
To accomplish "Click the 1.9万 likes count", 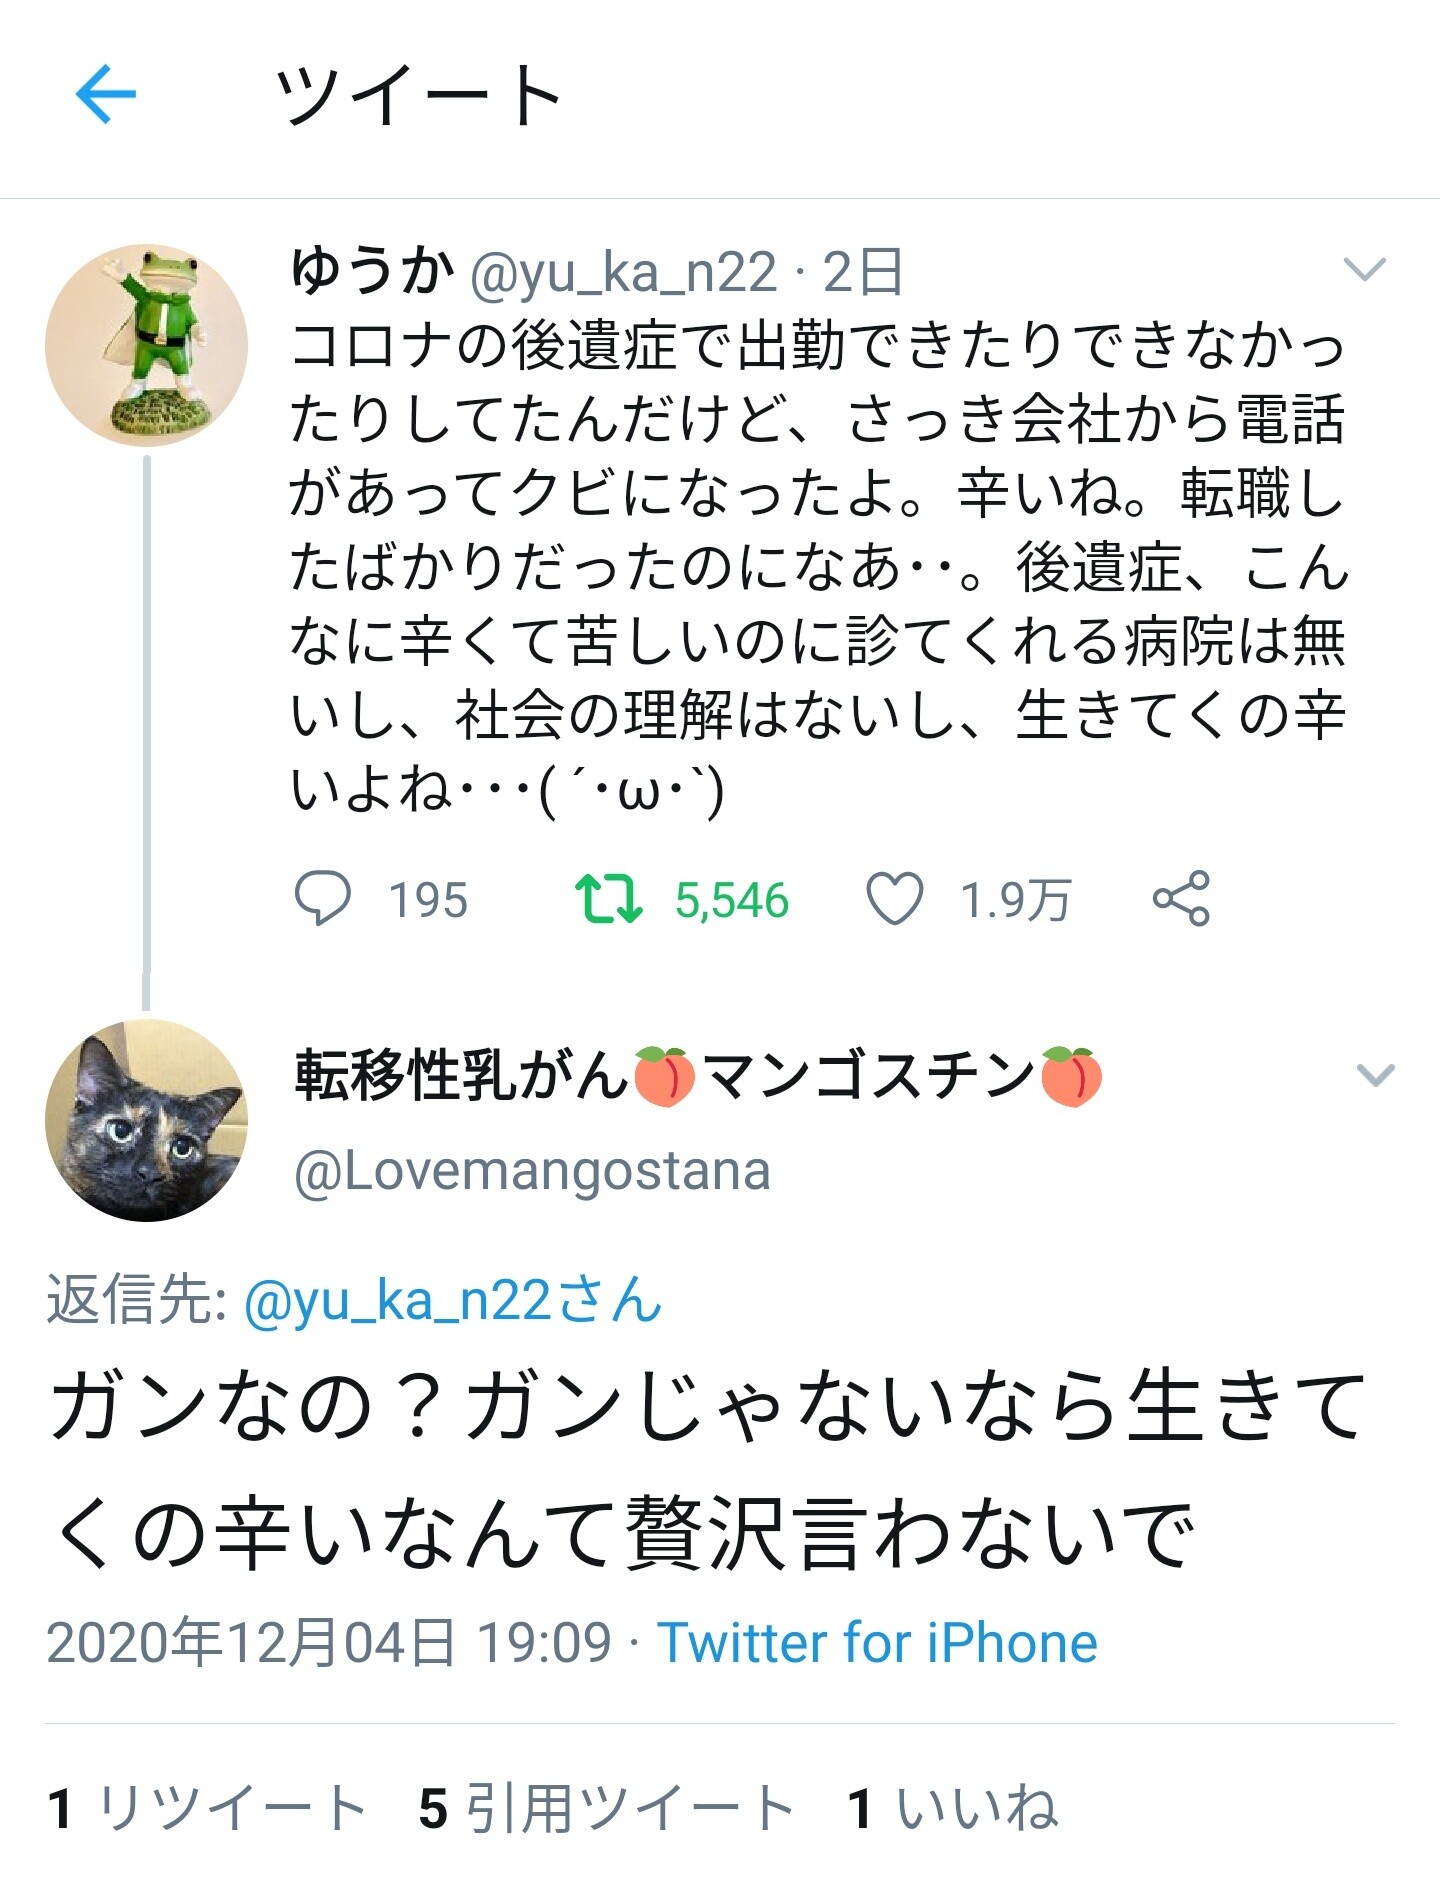I will click(x=1015, y=900).
